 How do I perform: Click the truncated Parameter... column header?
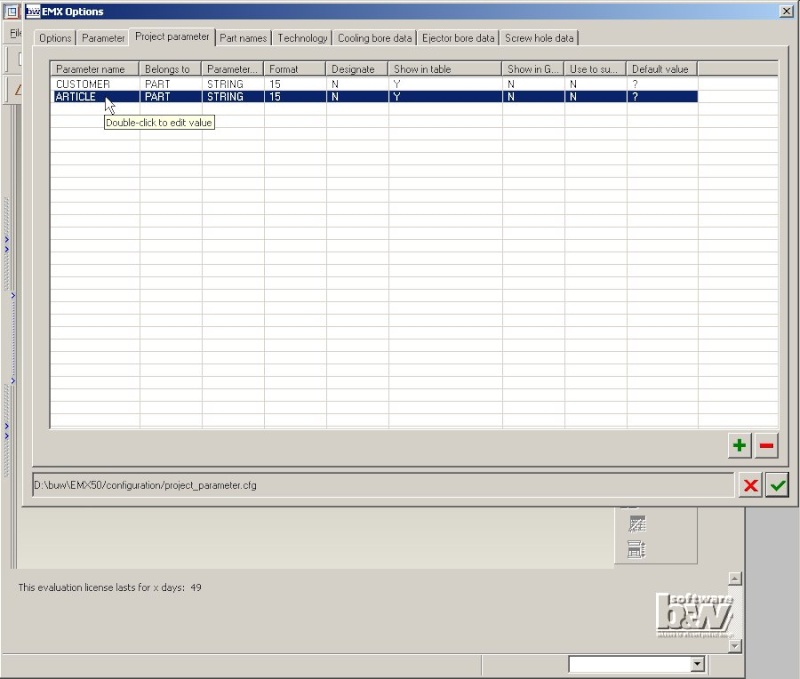pyautogui.click(x=233, y=69)
